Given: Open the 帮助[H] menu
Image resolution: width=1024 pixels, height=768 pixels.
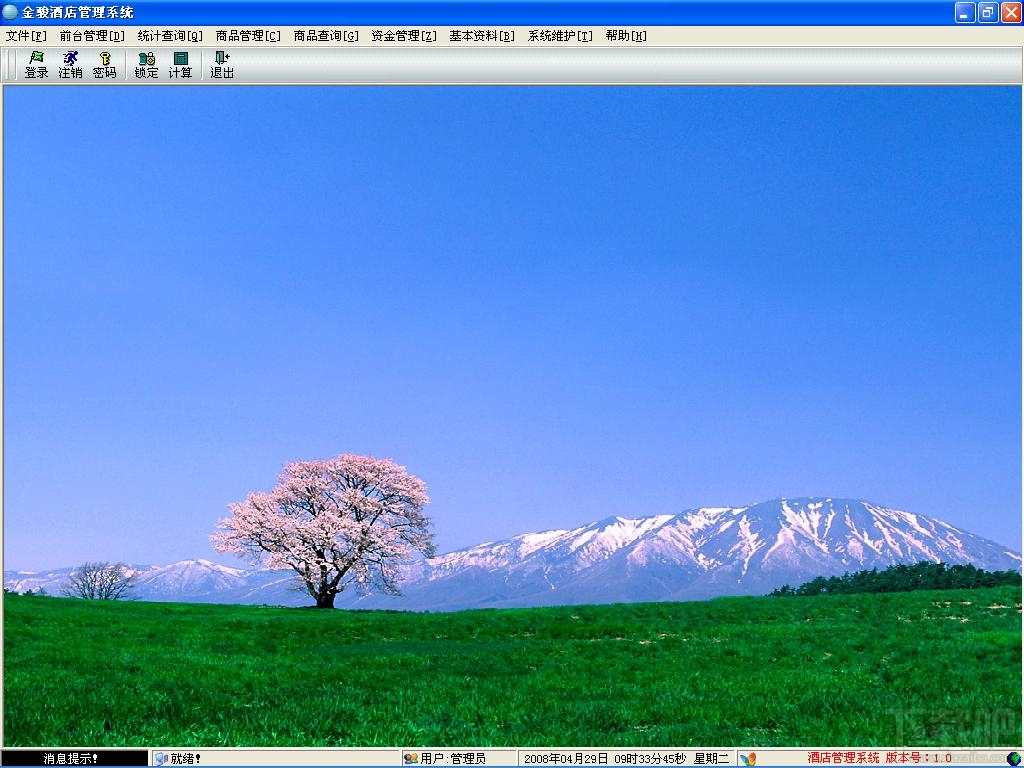Looking at the screenshot, I should pyautogui.click(x=626, y=36).
